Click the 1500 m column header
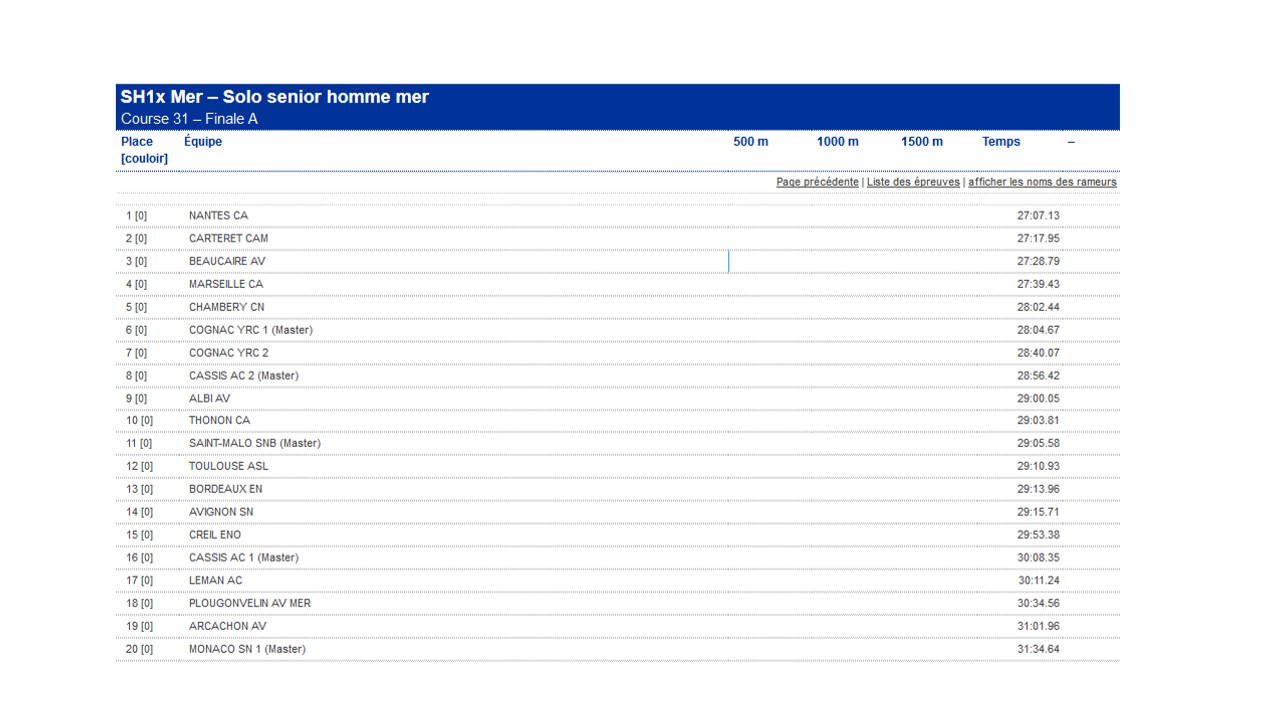The height and width of the screenshot is (720, 1280). pos(922,142)
